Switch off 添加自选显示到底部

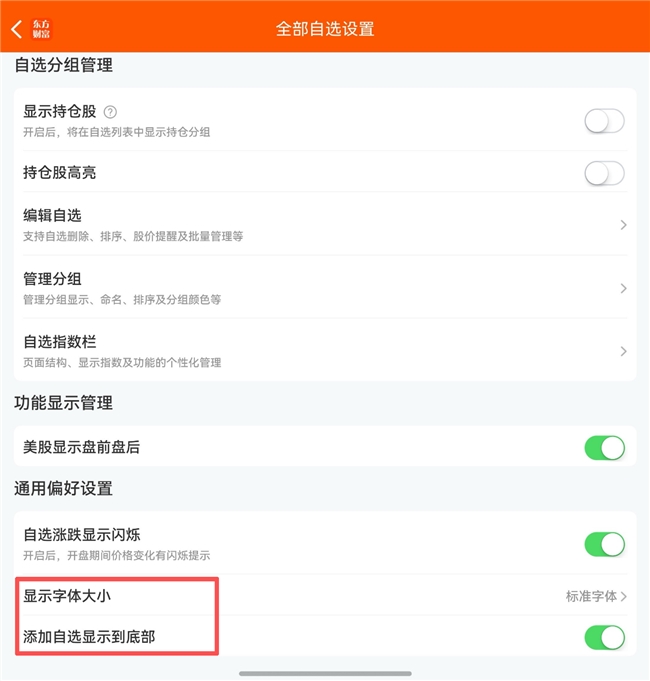[604, 637]
